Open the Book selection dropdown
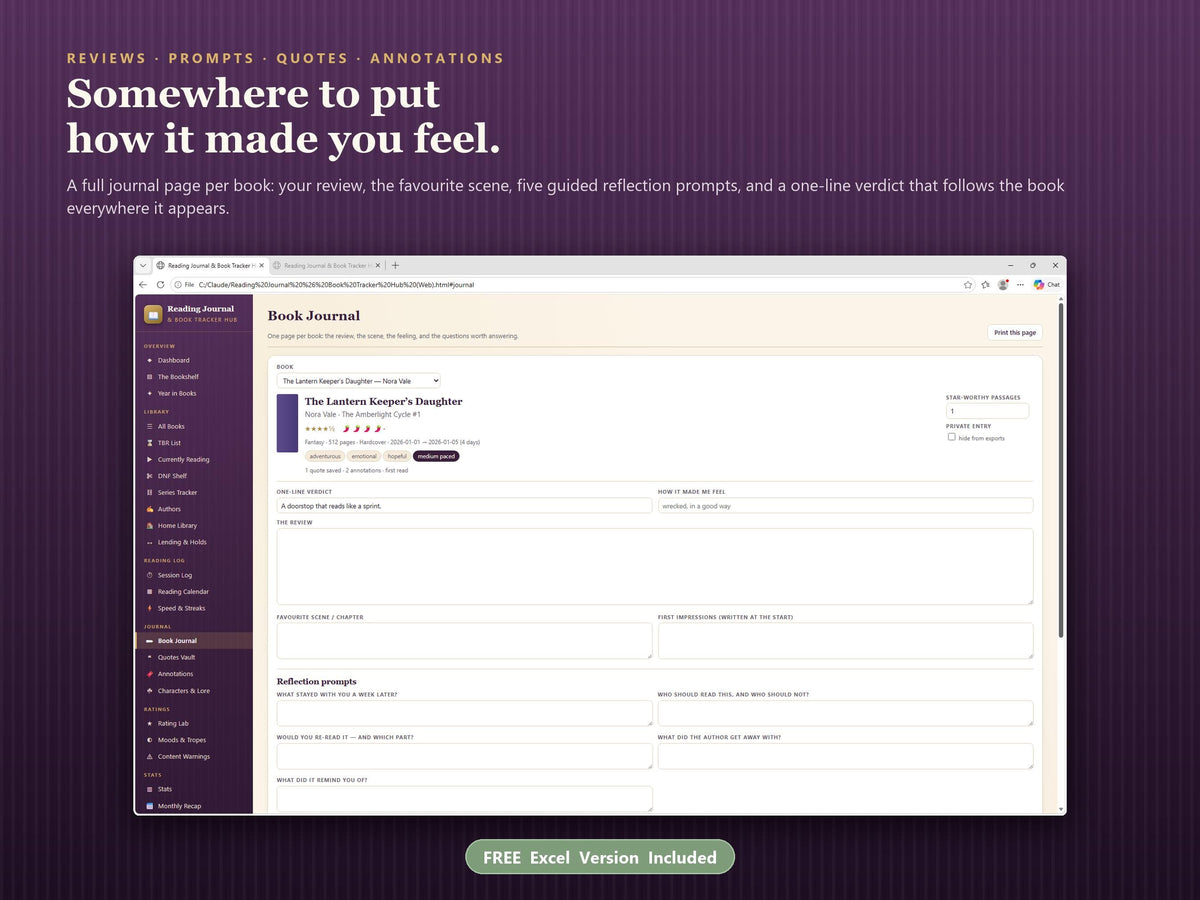Screen dimensions: 1200x900 pos(359,381)
